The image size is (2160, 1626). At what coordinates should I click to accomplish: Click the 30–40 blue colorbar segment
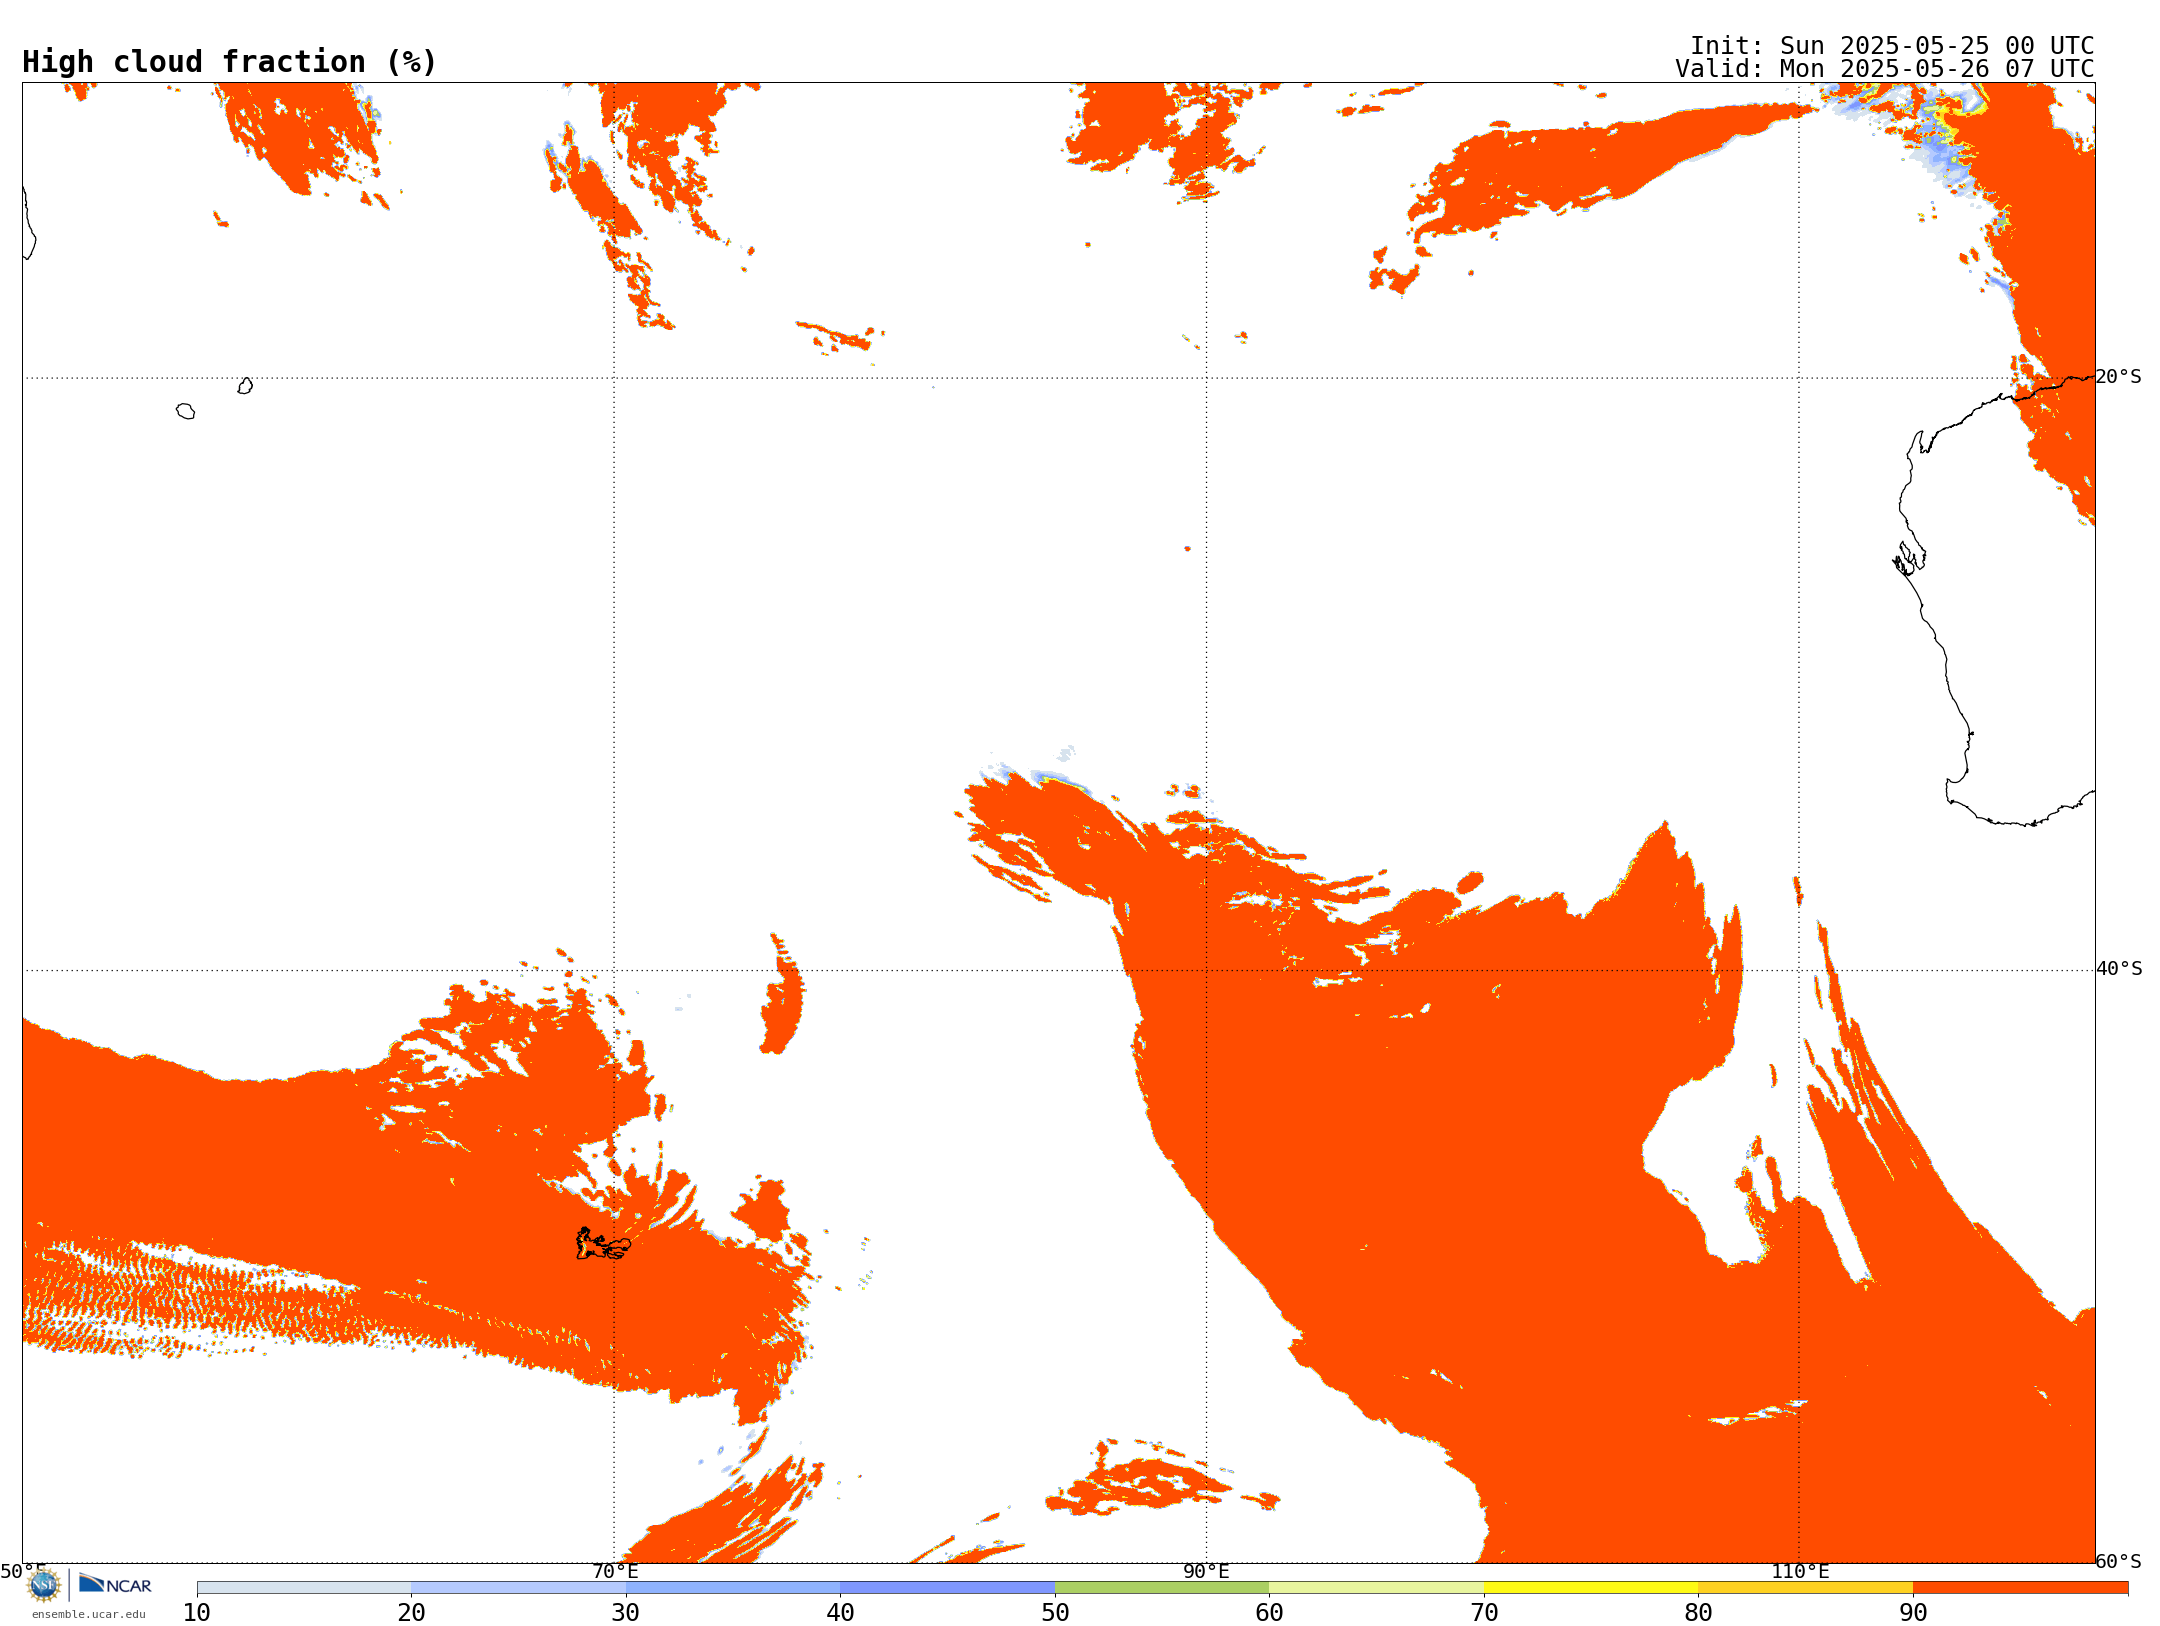pos(733,1588)
